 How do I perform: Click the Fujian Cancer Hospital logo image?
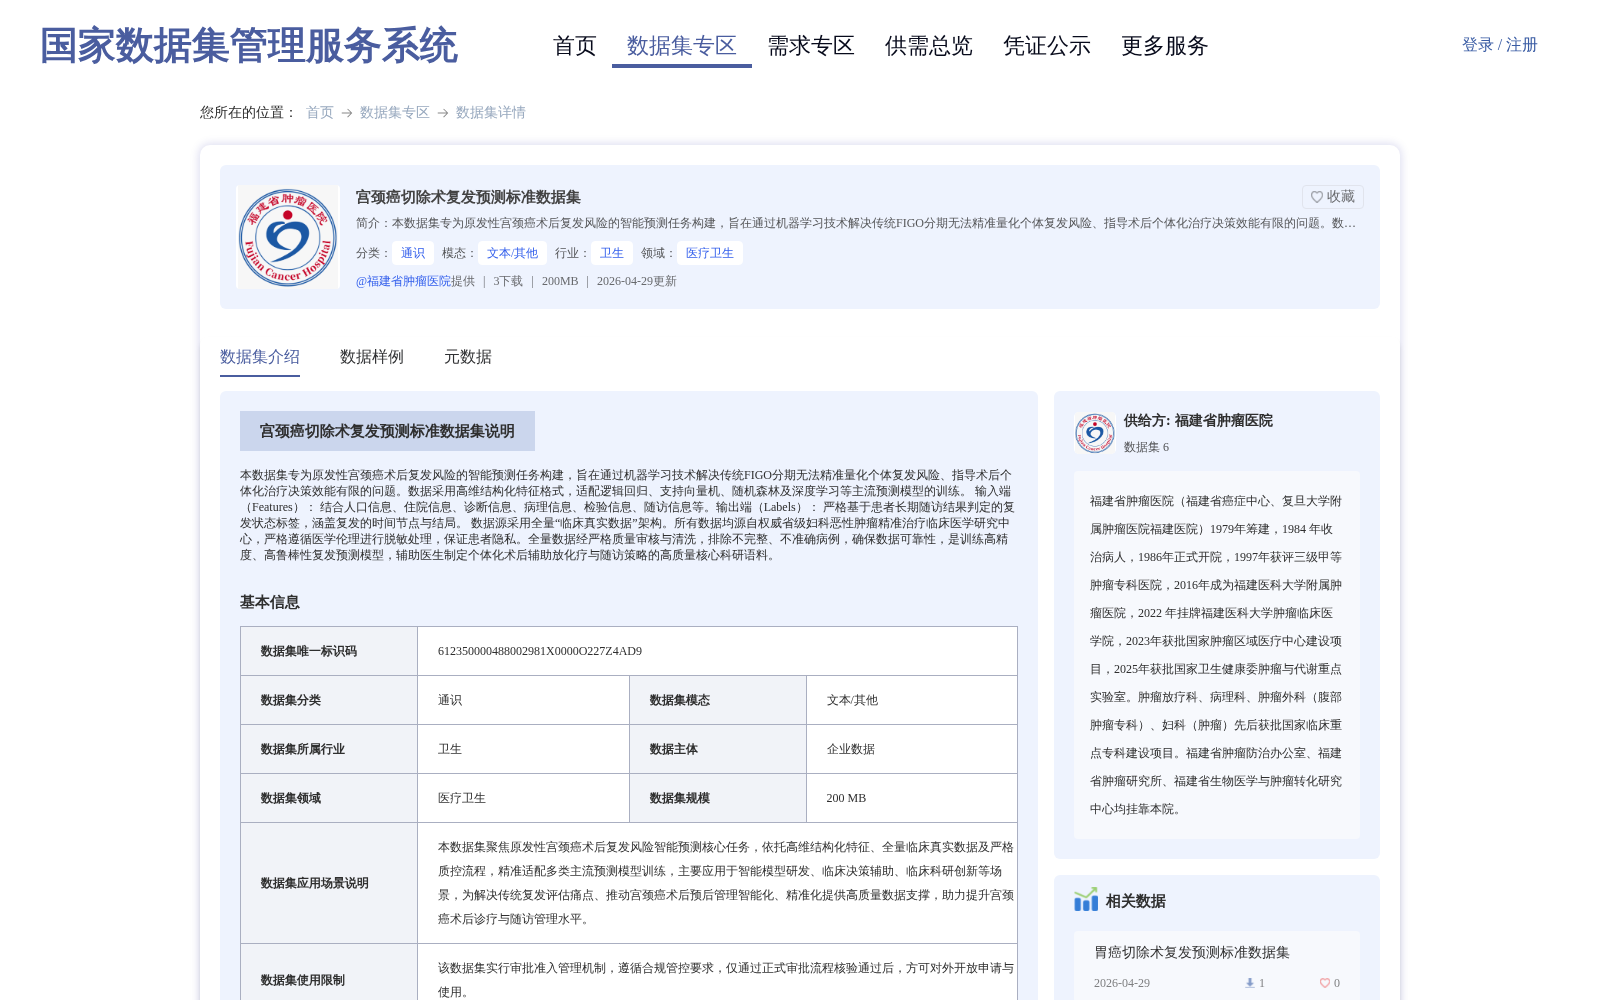pyautogui.click(x=288, y=237)
